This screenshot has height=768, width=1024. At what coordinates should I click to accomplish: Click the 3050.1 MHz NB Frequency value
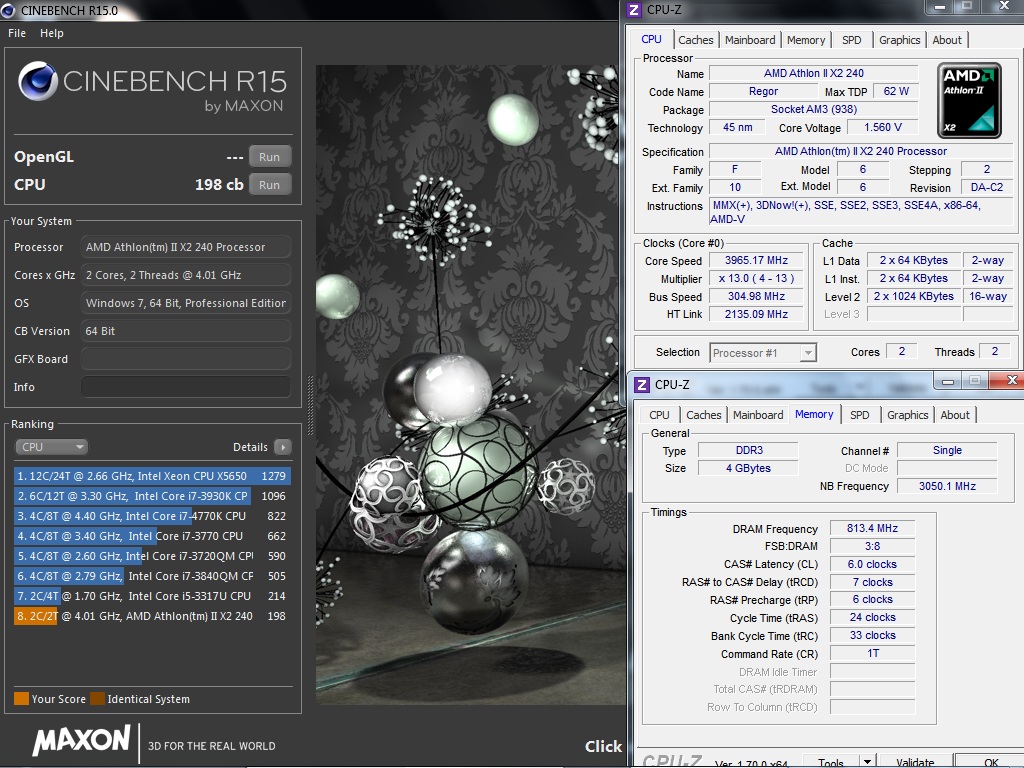tap(947, 486)
